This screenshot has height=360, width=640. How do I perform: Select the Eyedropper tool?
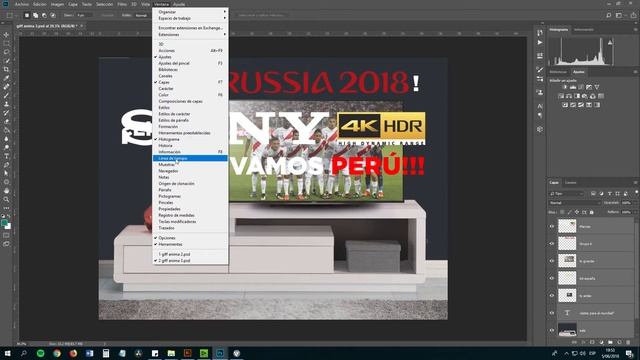tap(6, 78)
